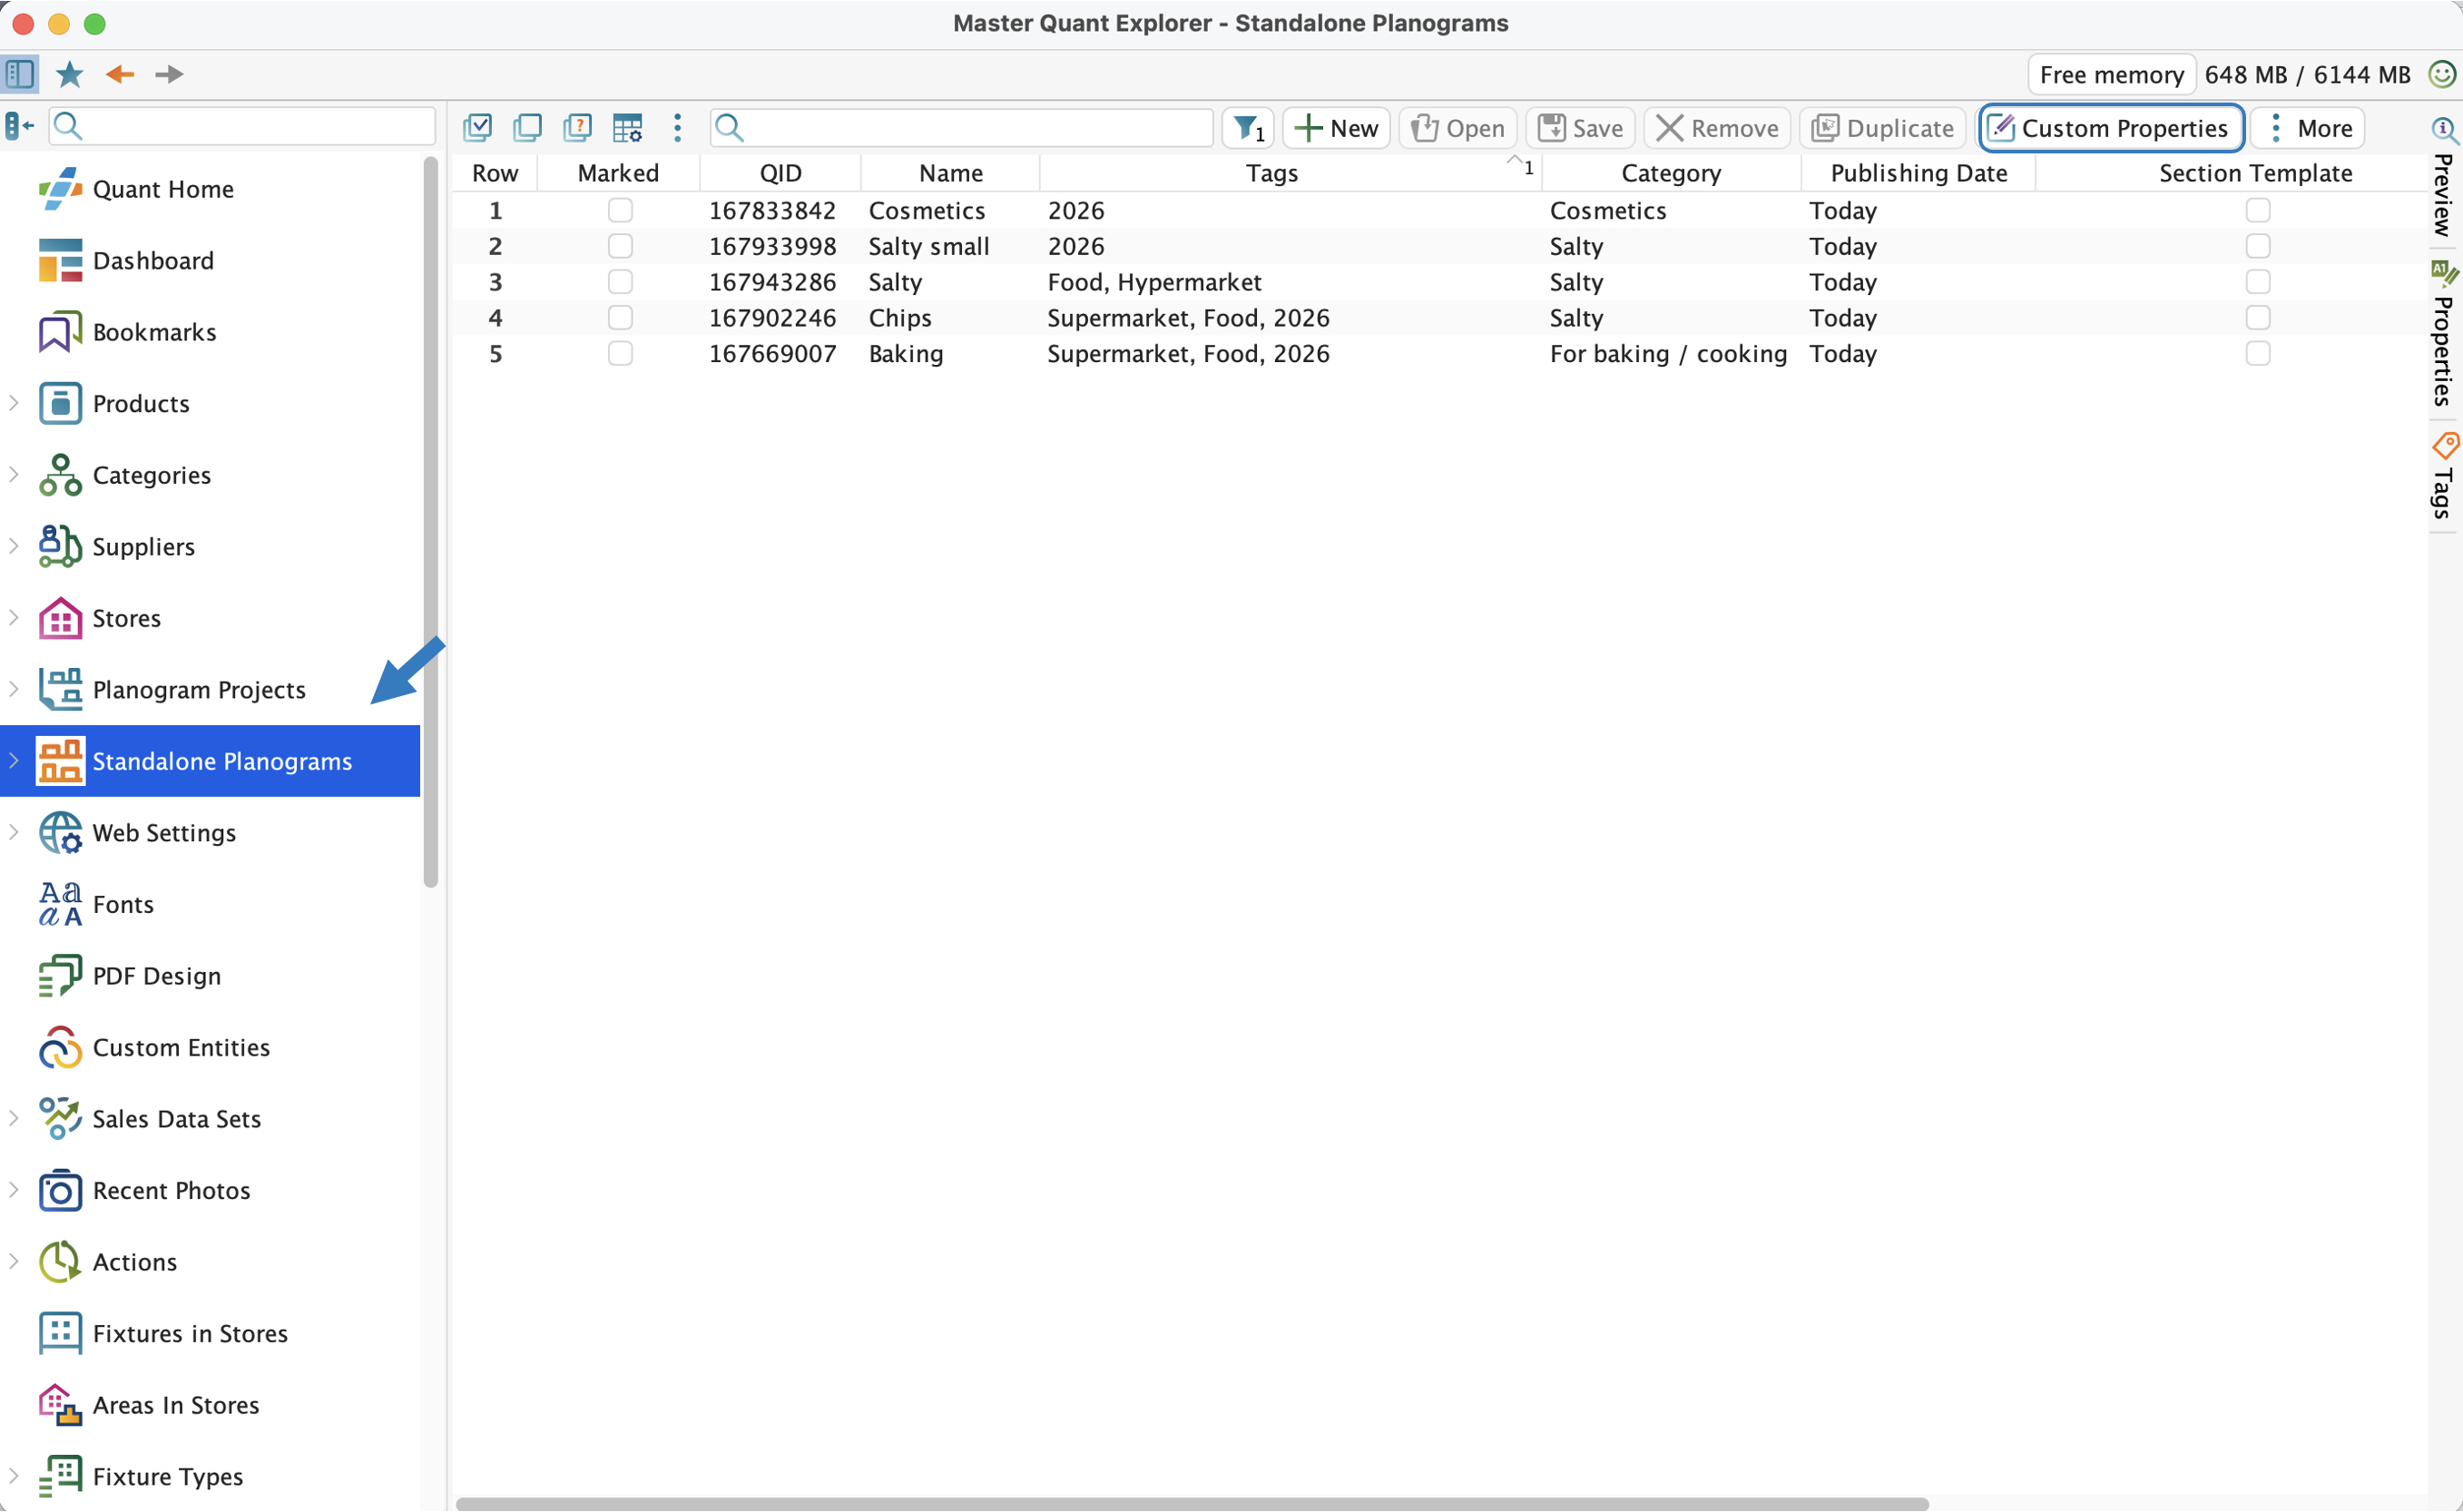2463x1512 pixels.
Task: Sort by the Category column header
Action: [1670, 173]
